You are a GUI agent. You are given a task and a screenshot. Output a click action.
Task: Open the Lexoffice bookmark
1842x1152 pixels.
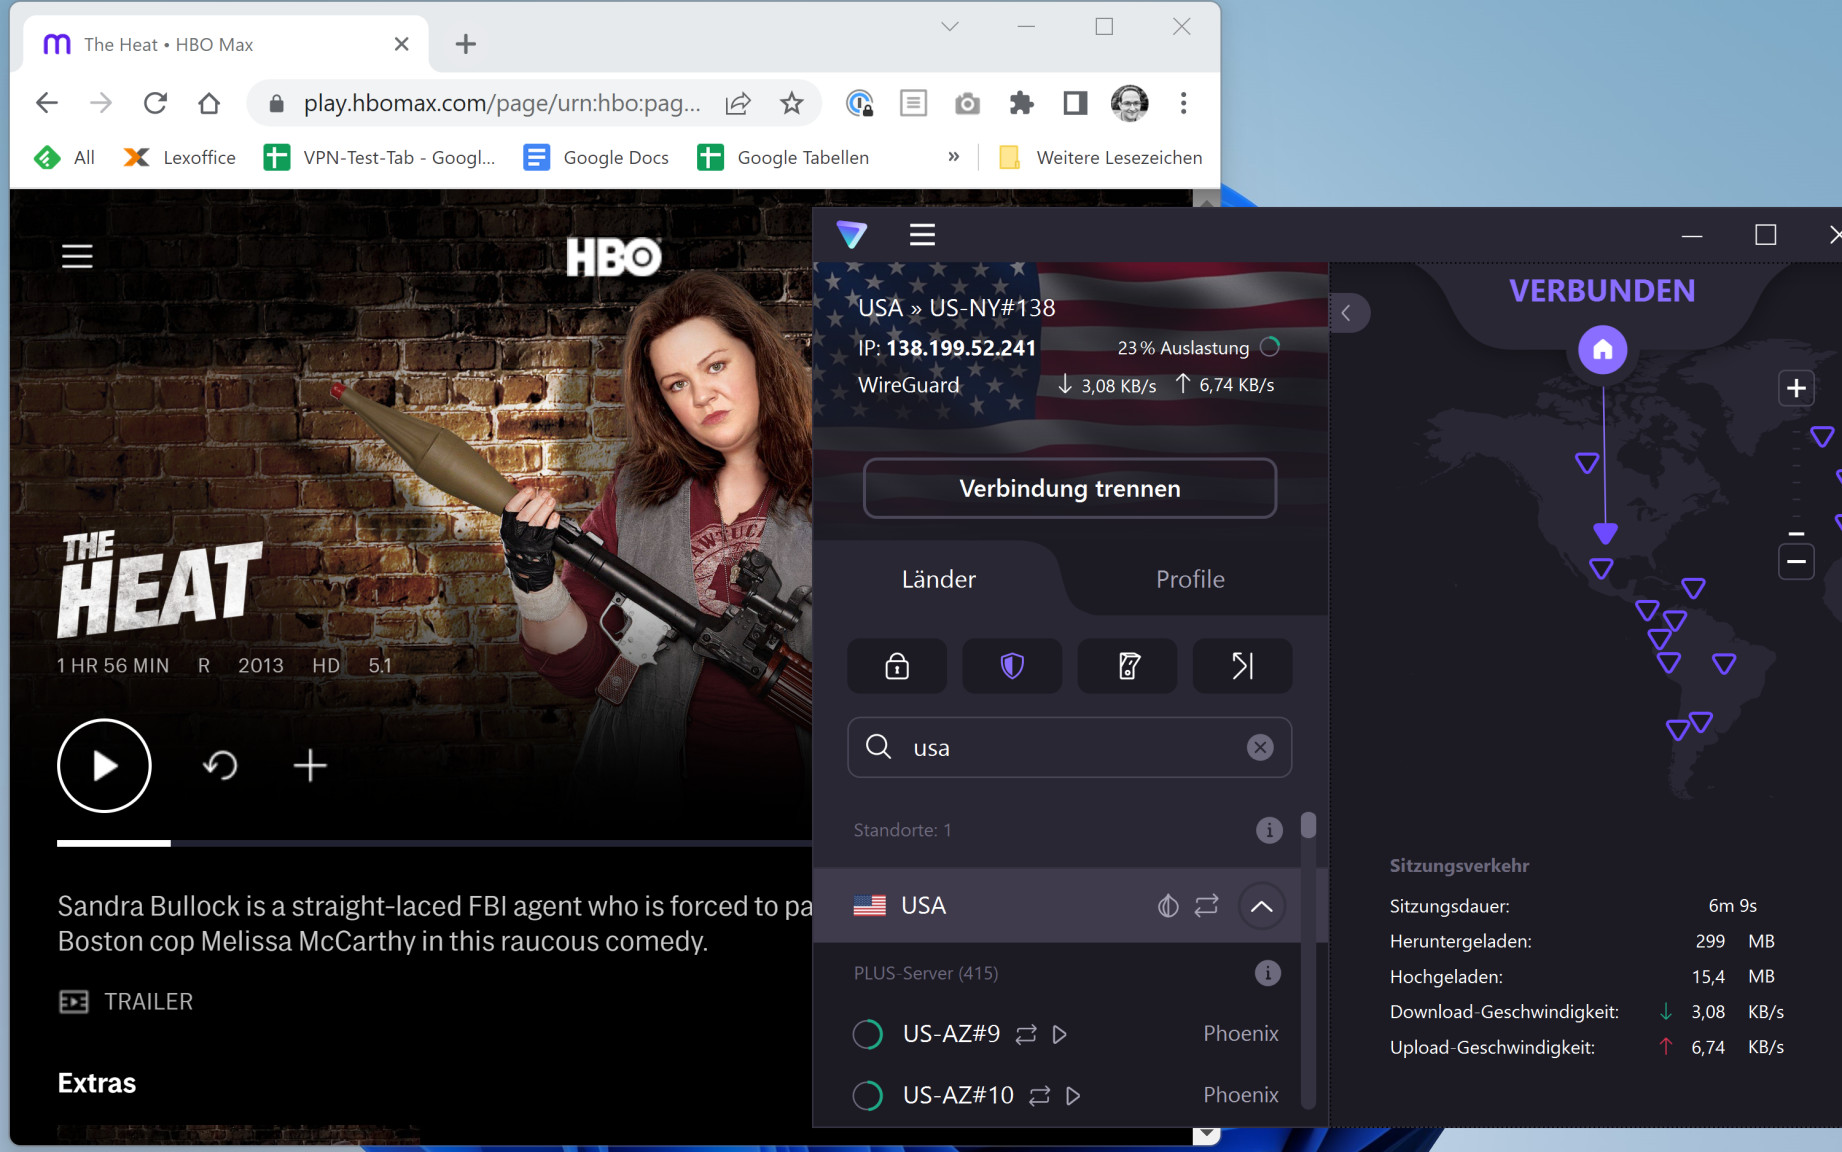179,157
